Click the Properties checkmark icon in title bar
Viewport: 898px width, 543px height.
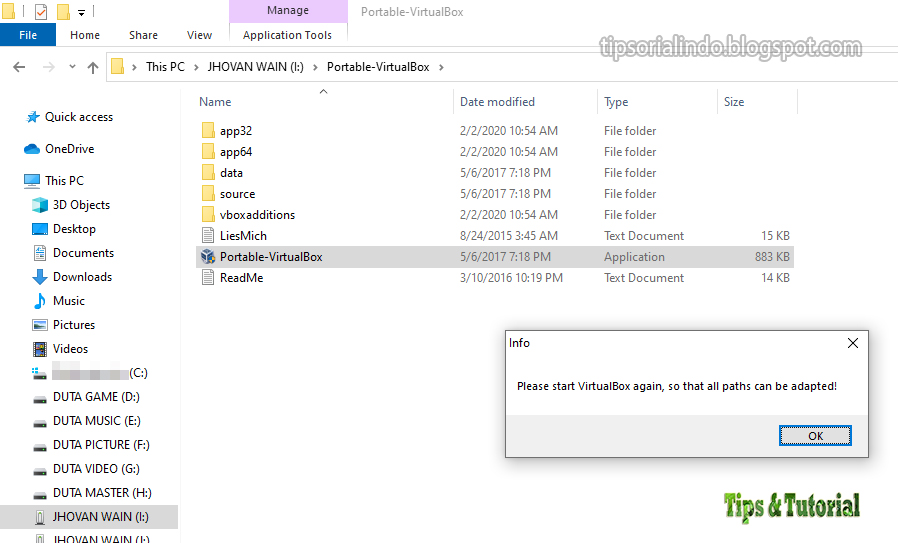(41, 11)
